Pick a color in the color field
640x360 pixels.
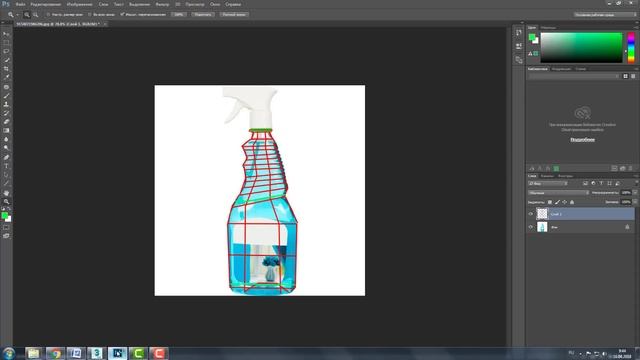582,48
